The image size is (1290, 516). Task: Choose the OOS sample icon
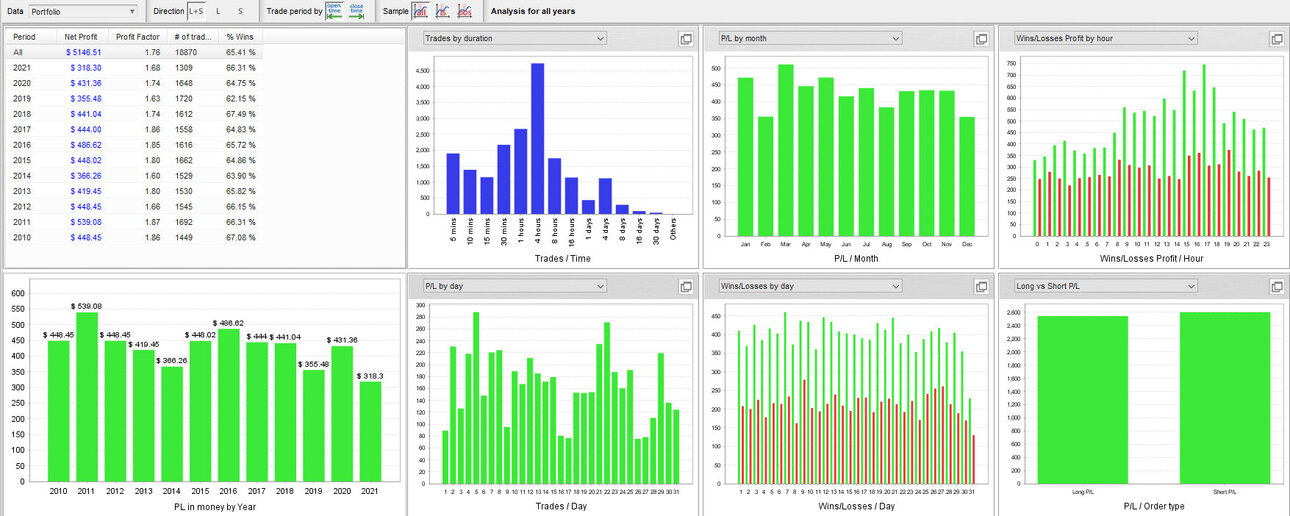[464, 11]
